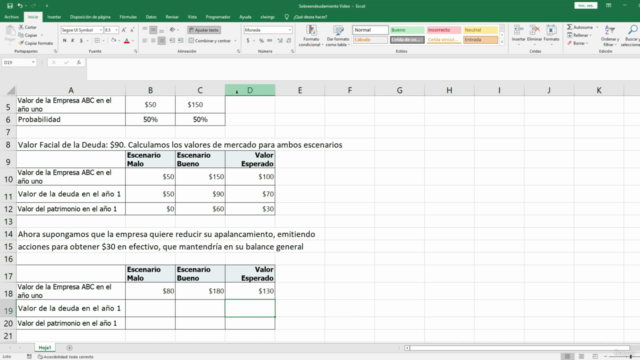
Task: Click the fill color bucket icon
Action: (113, 40)
